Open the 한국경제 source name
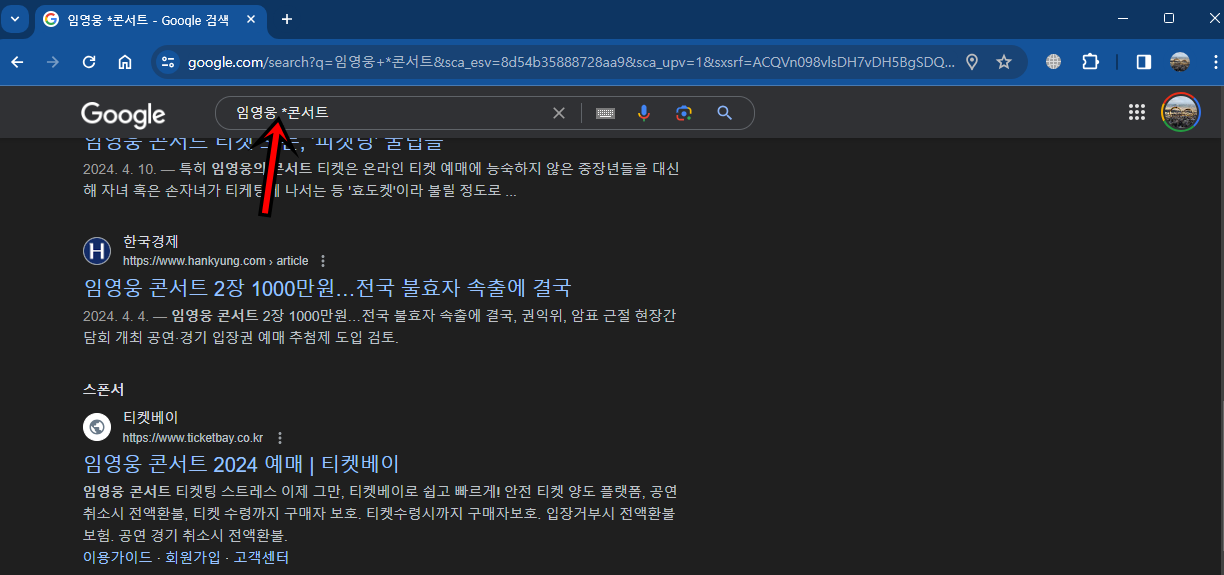 [x=151, y=242]
